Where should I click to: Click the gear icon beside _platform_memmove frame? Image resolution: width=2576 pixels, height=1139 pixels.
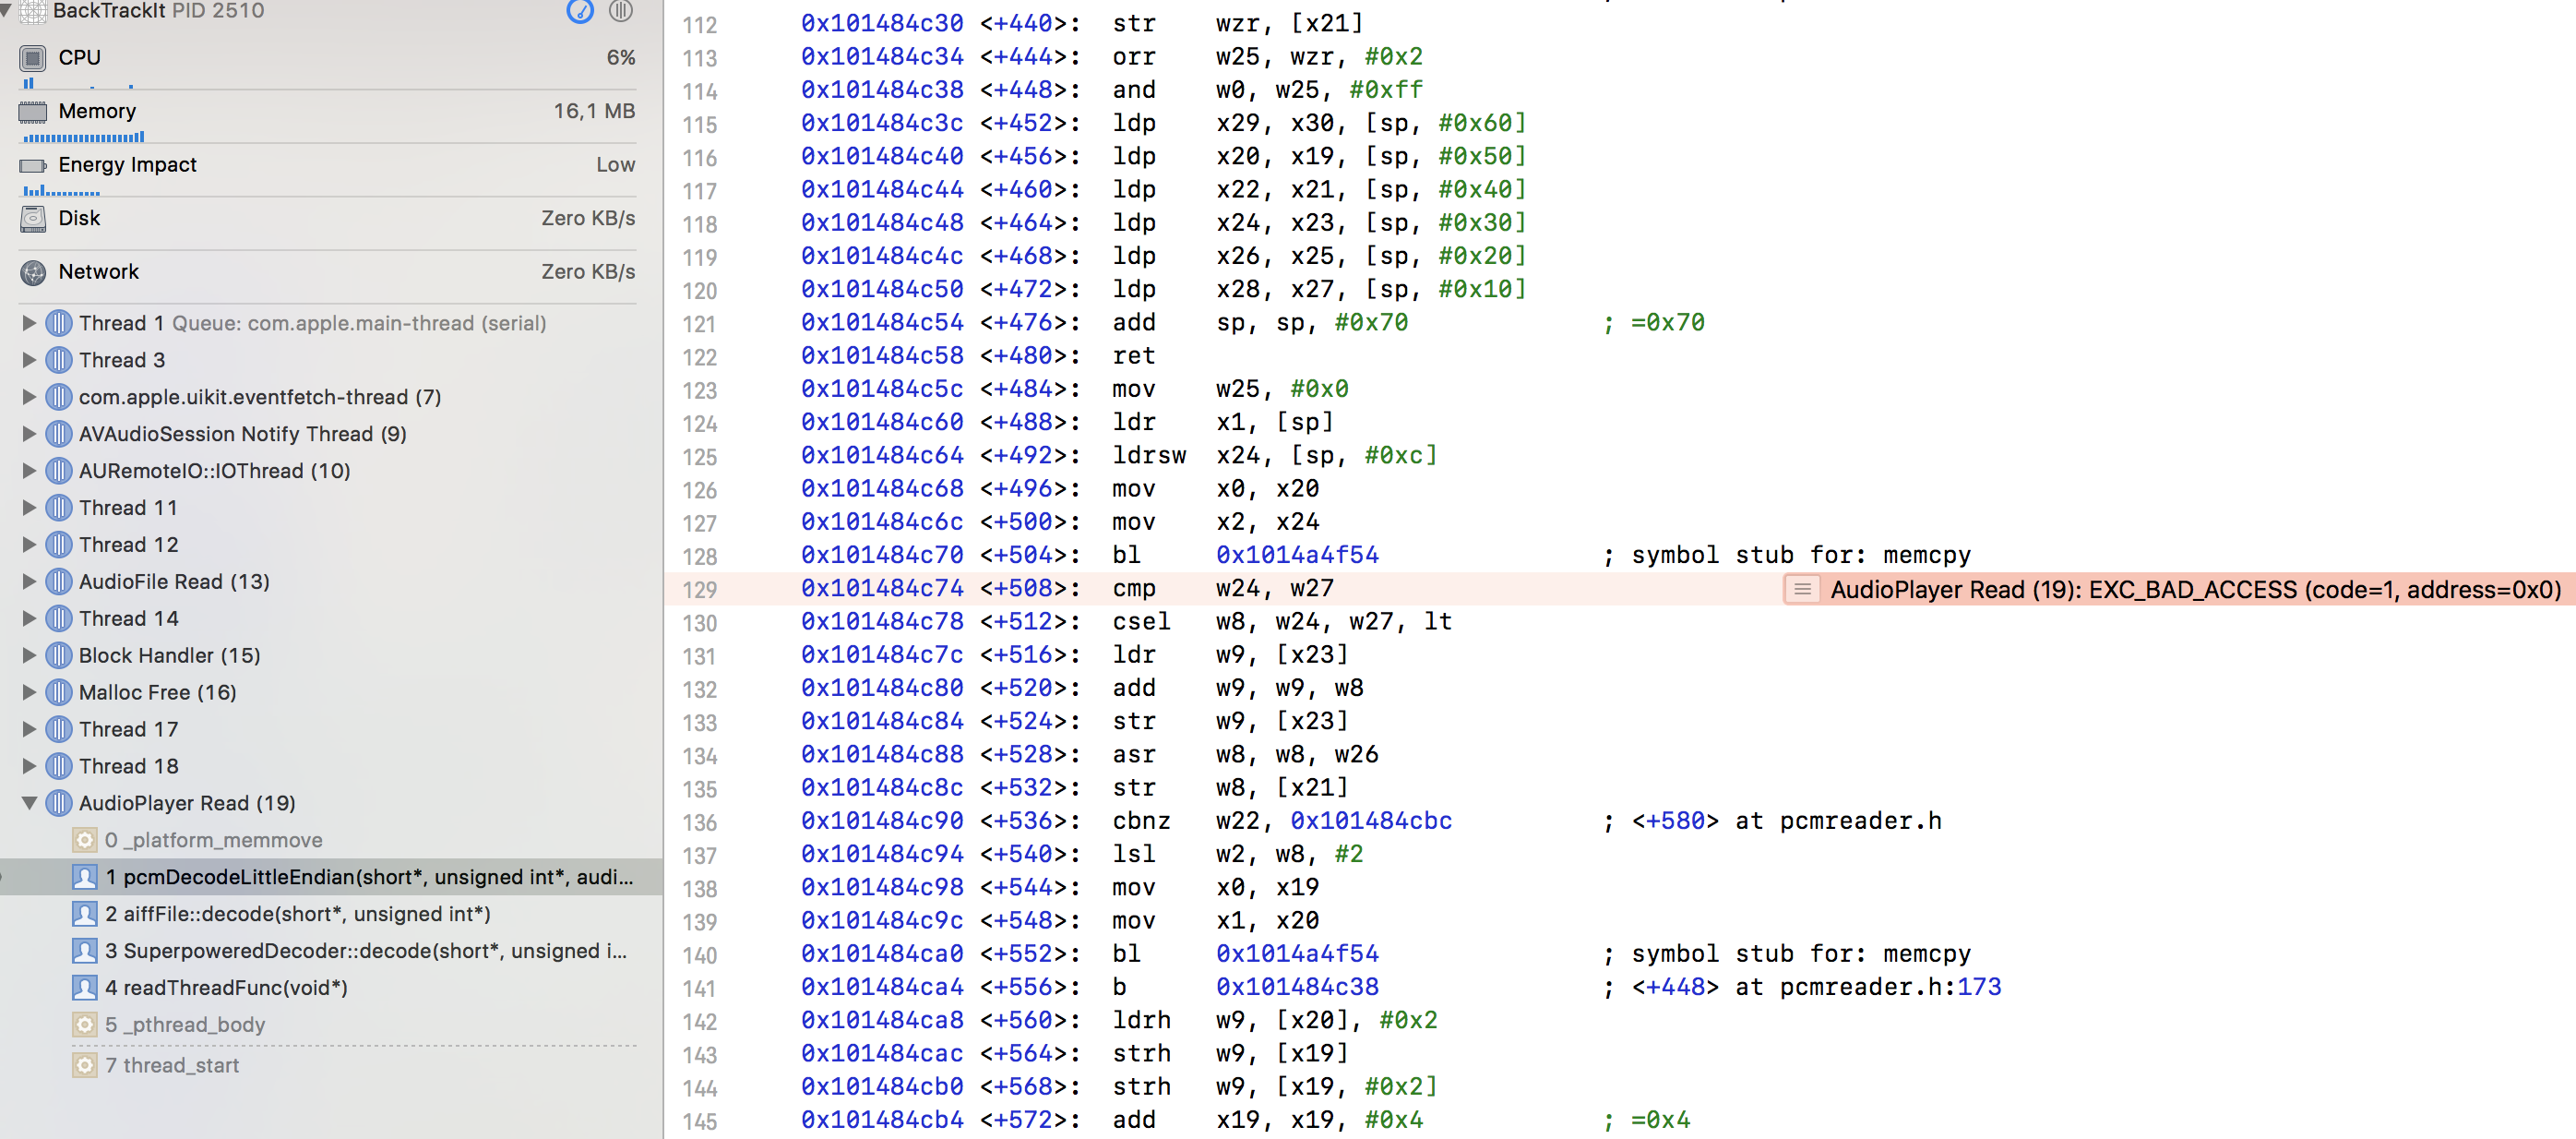click(84, 840)
